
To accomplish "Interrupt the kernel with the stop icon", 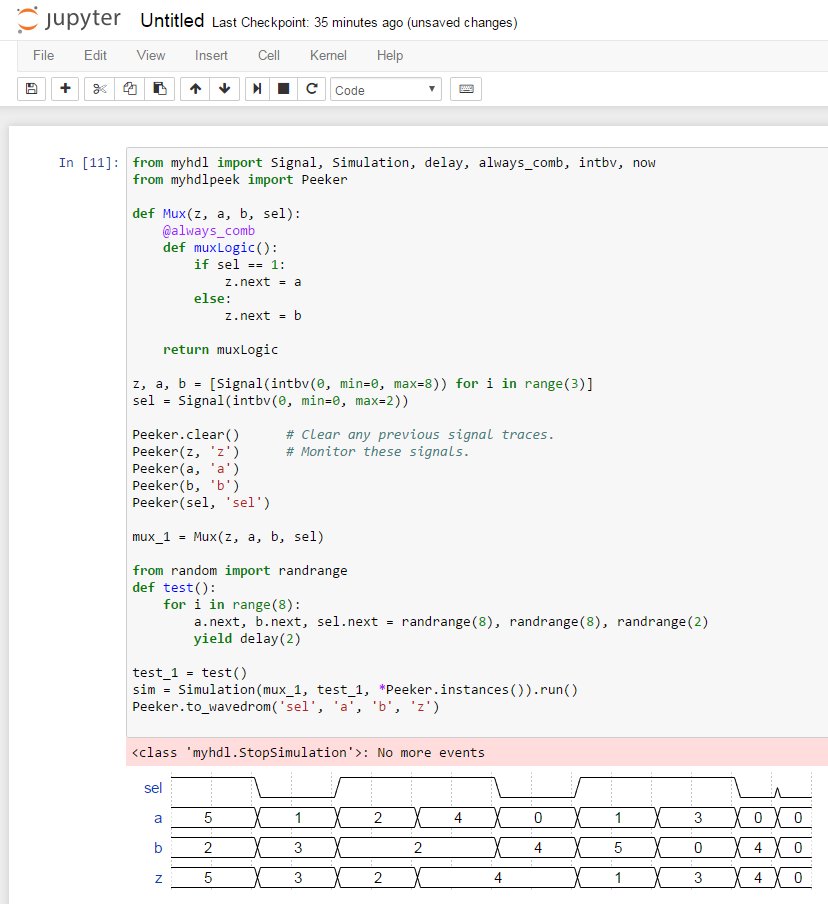I will pos(283,89).
